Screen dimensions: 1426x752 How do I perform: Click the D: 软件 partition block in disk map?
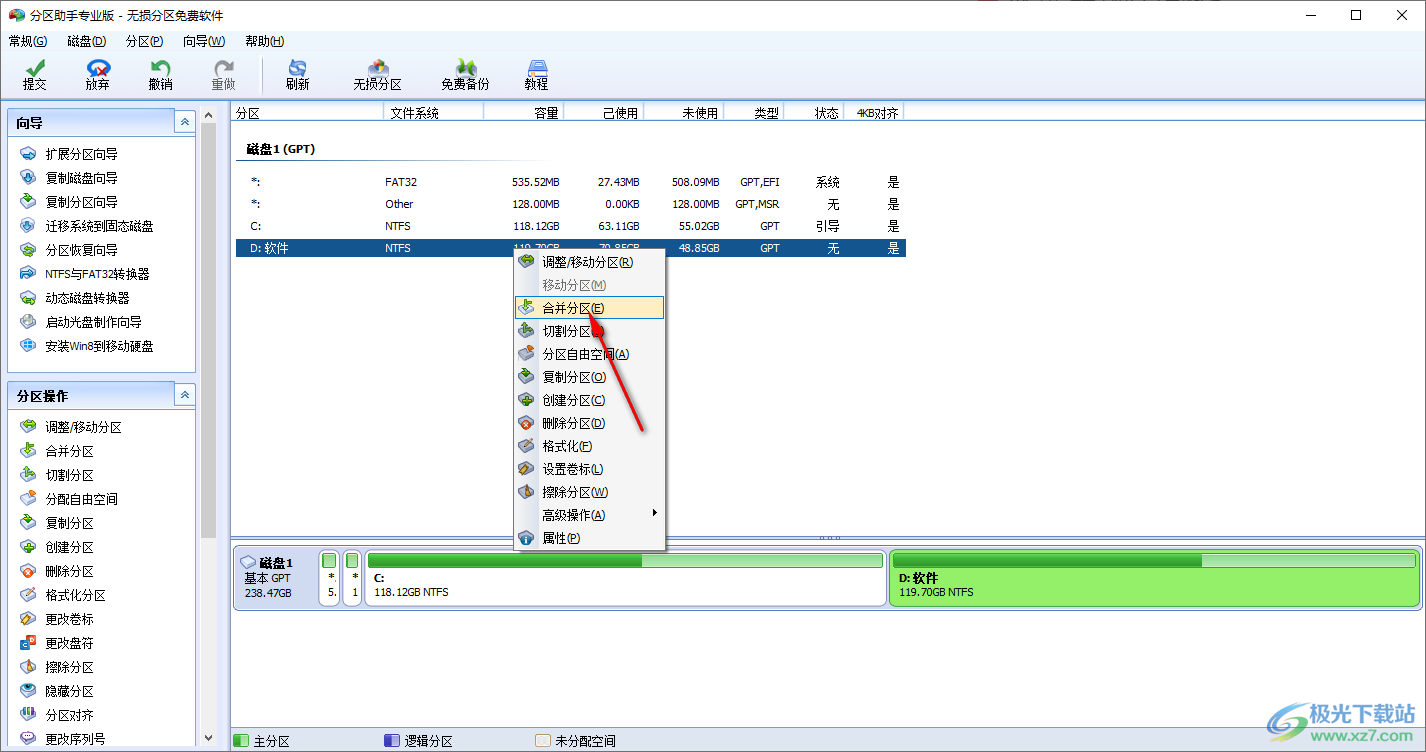point(1155,578)
